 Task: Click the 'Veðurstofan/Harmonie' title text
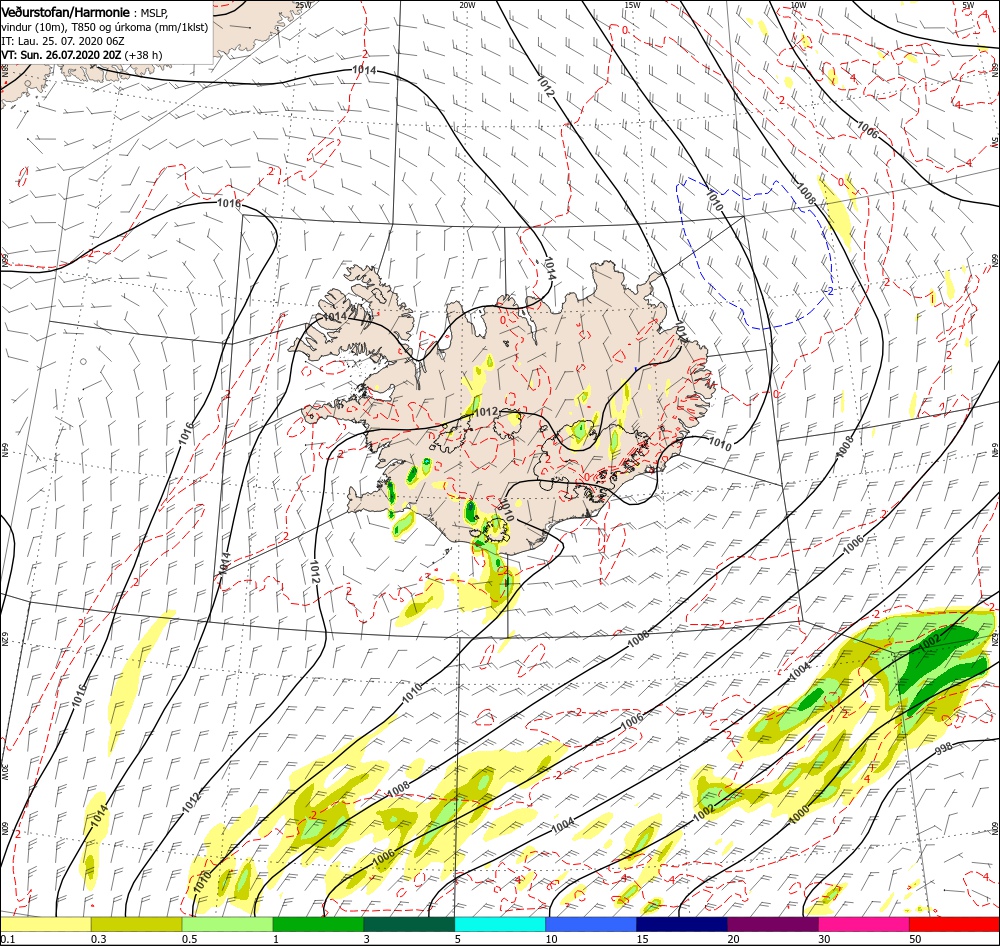point(66,12)
